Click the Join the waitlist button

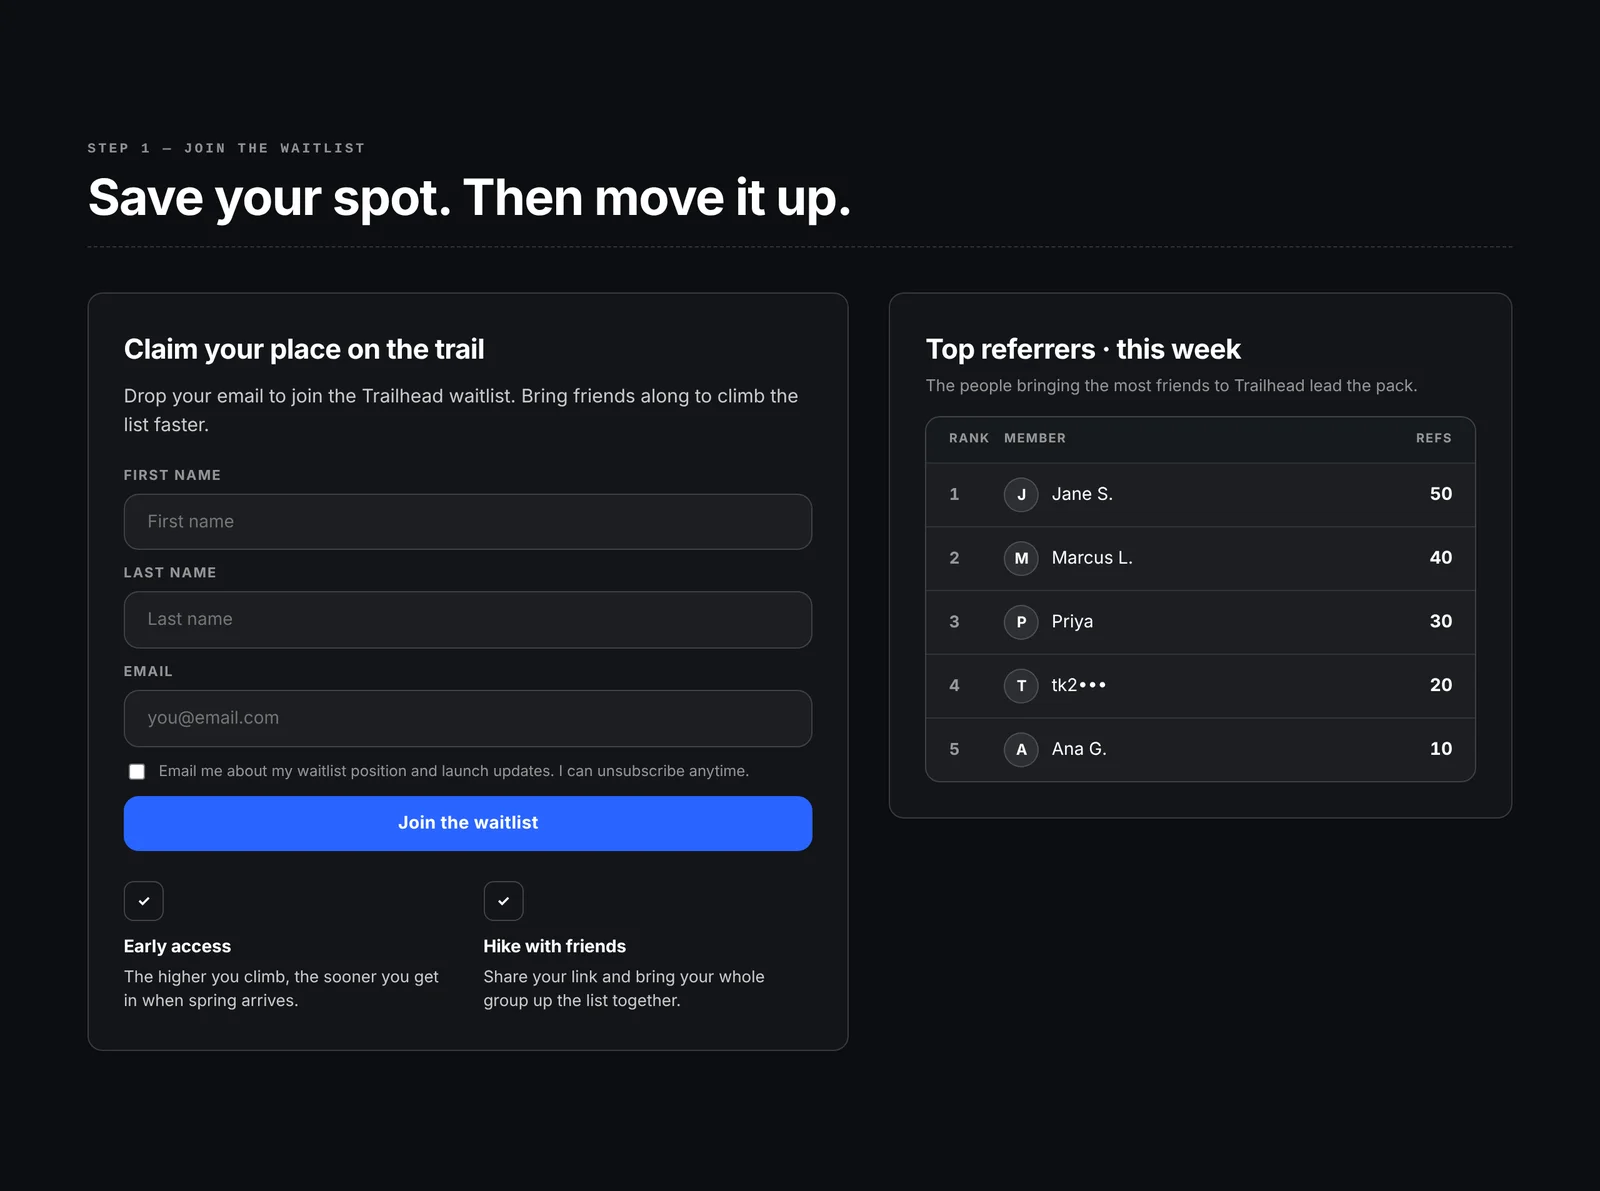coord(468,823)
